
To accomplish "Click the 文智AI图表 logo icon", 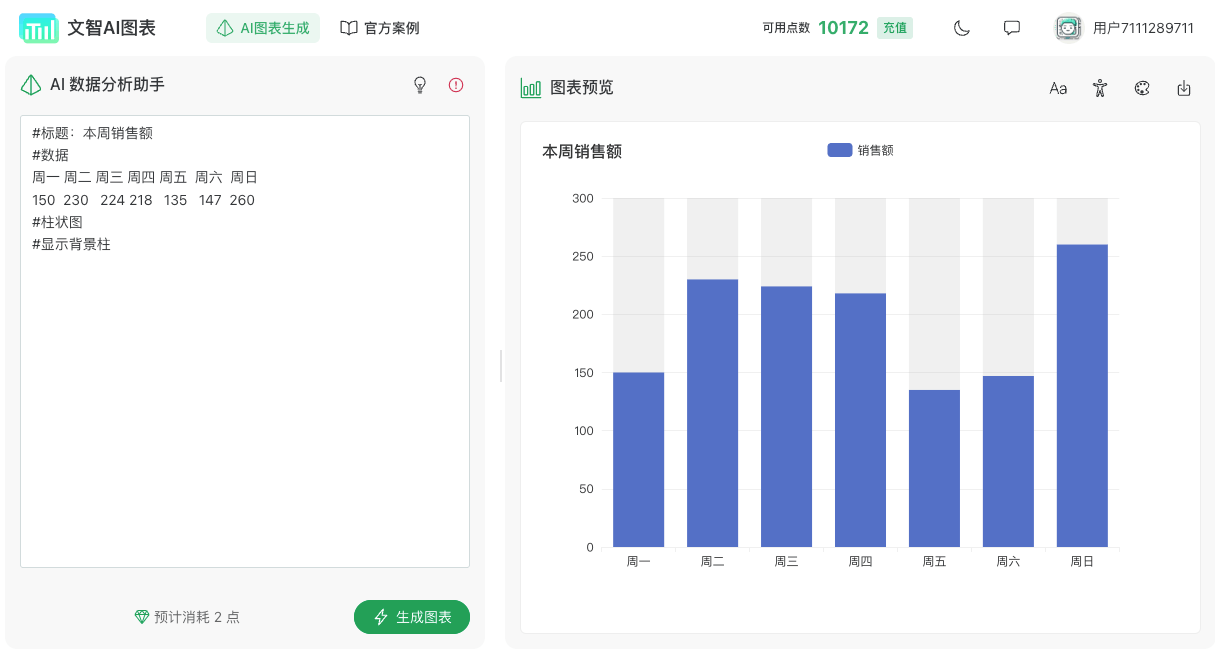I will point(39,28).
